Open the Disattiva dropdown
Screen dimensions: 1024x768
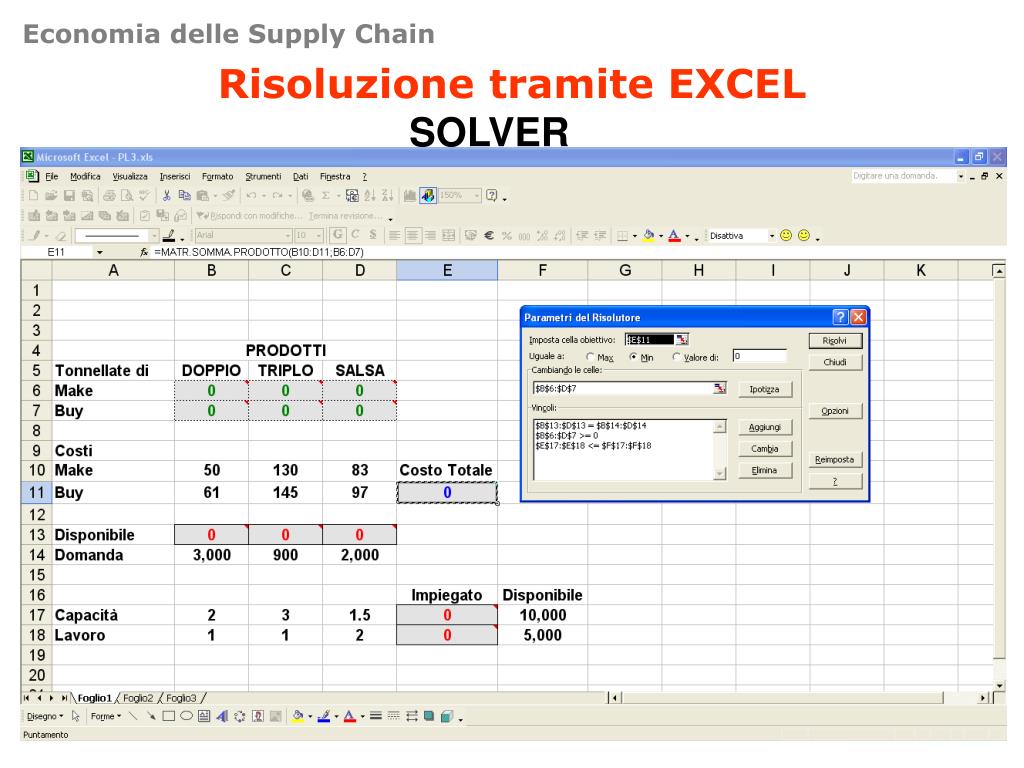click(x=771, y=235)
